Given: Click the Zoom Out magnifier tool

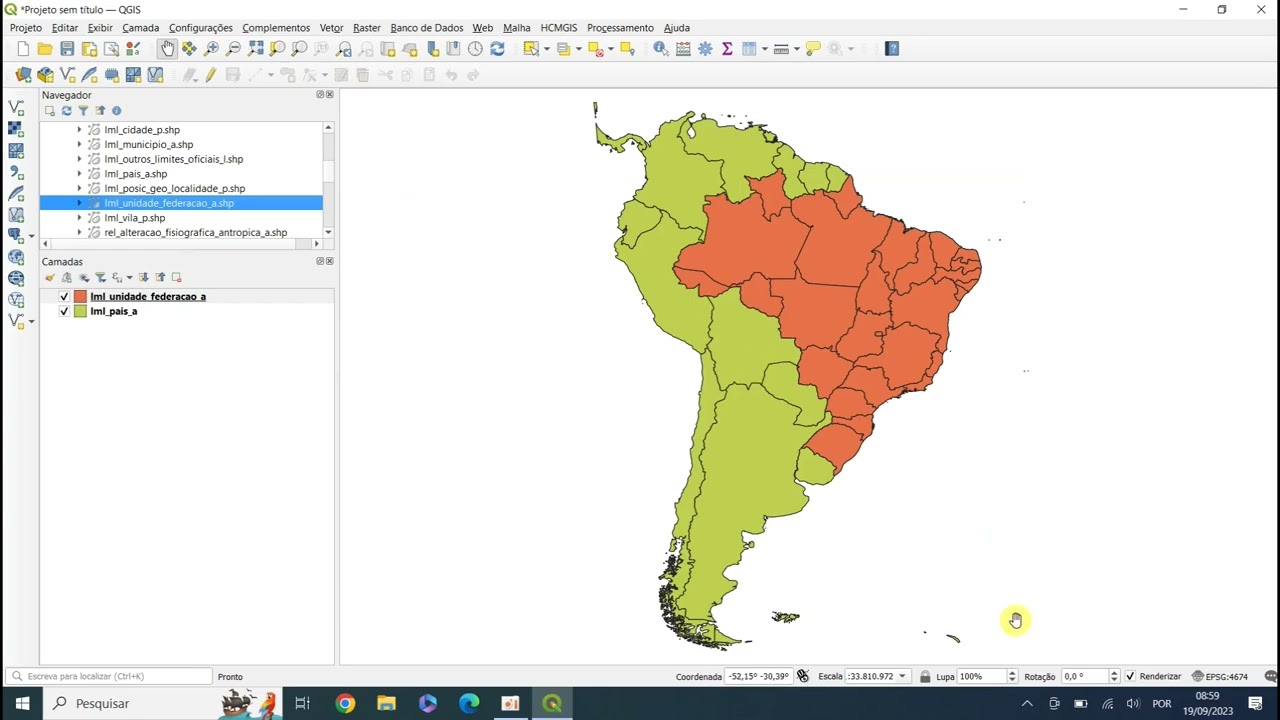Looking at the screenshot, I should click(x=233, y=49).
